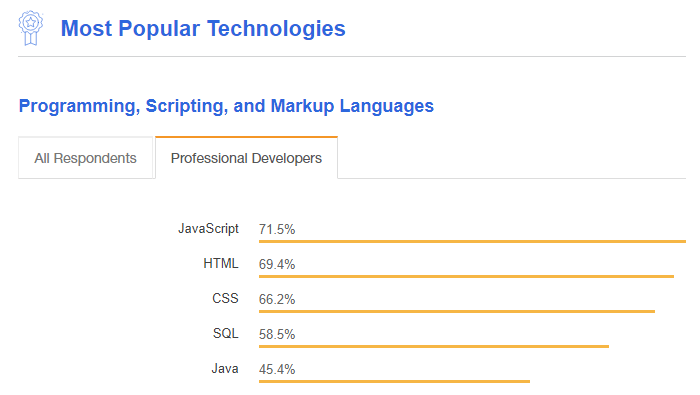Click the award ribbon badge icon

click(30, 28)
